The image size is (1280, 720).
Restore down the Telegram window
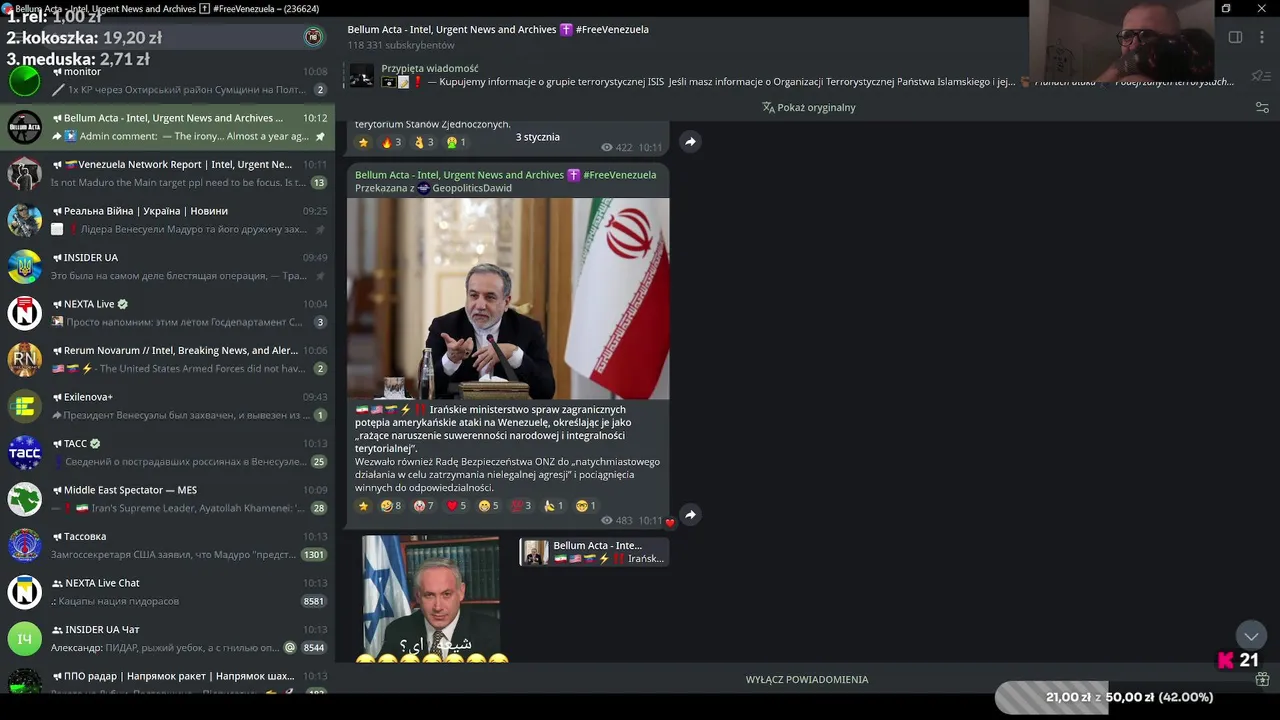[1226, 9]
